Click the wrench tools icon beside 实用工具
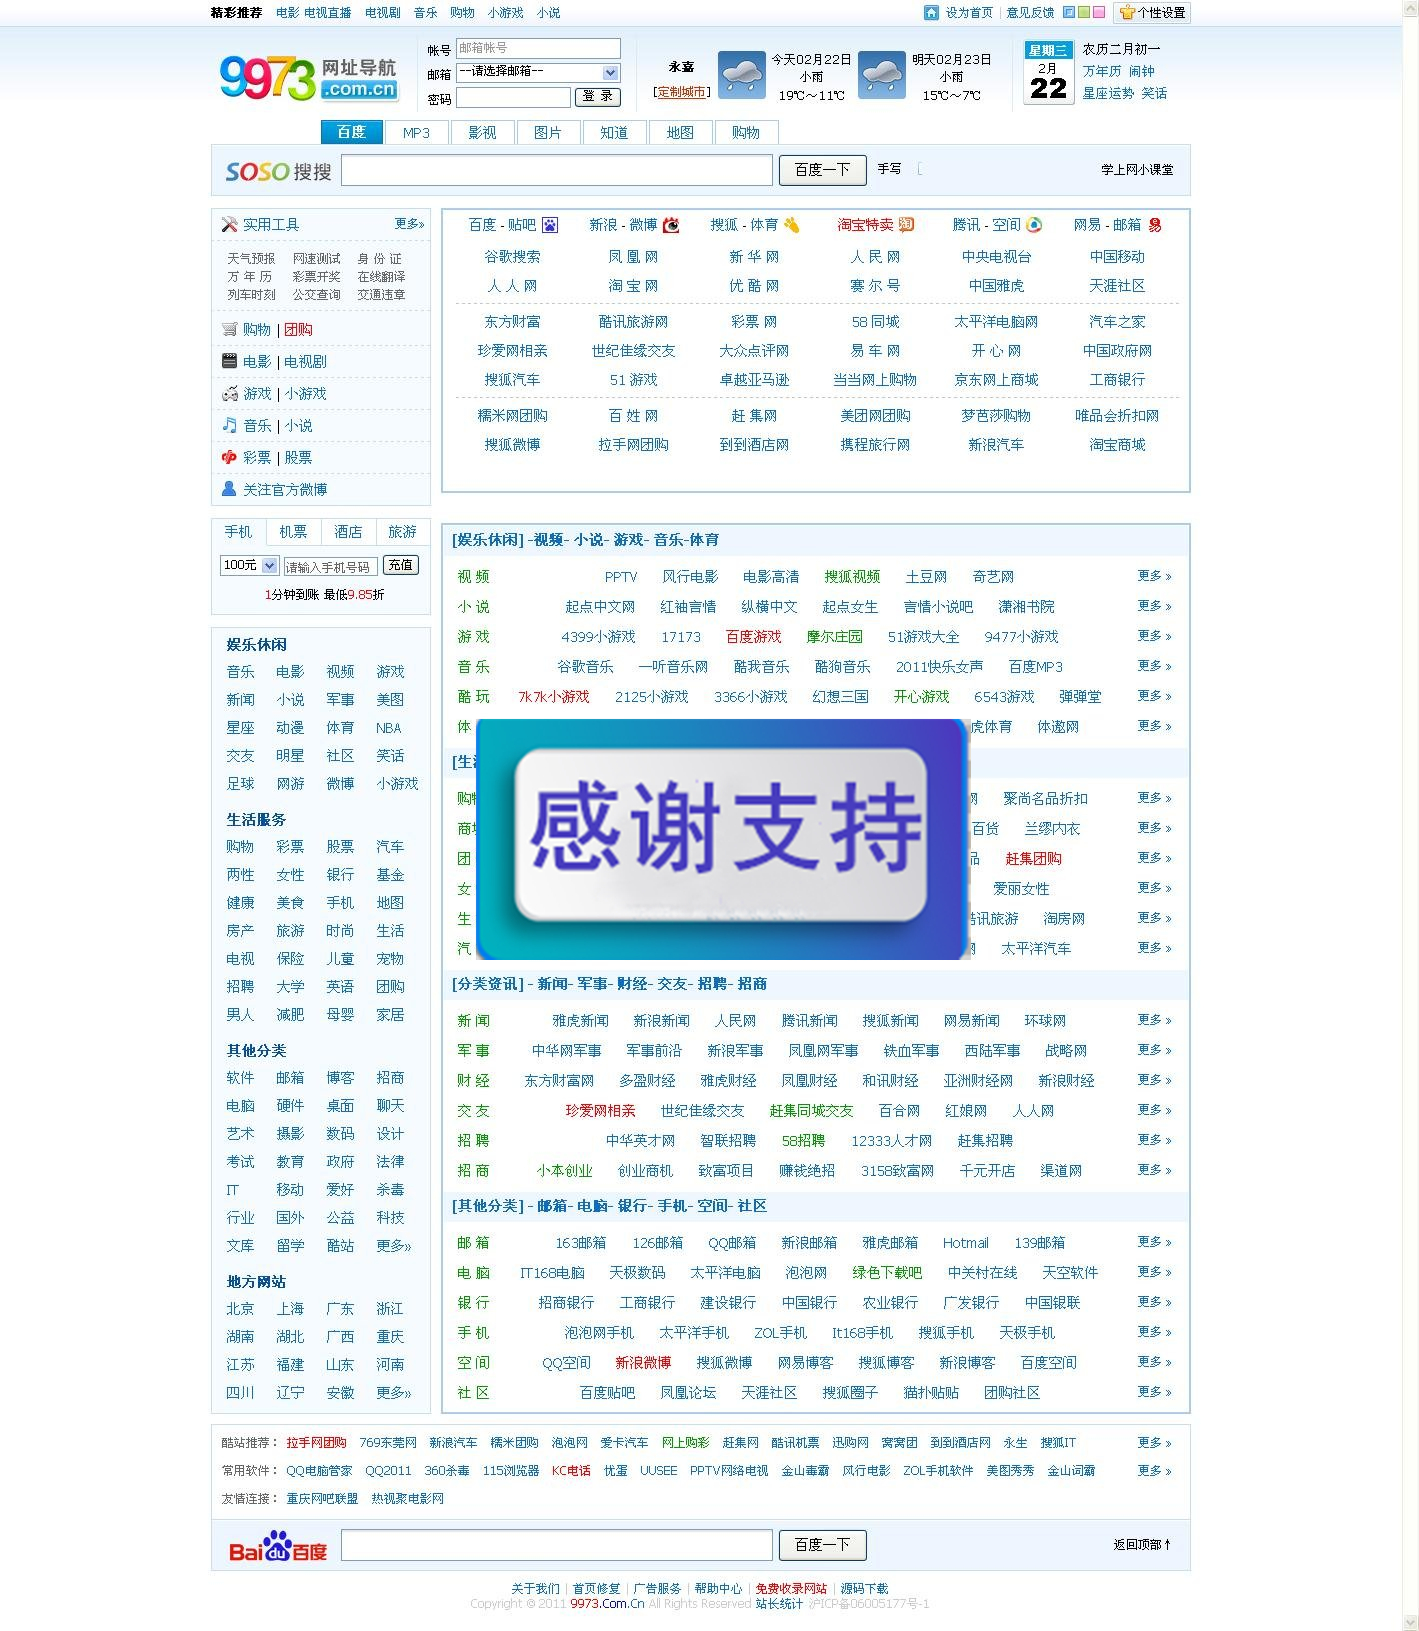 (x=230, y=225)
